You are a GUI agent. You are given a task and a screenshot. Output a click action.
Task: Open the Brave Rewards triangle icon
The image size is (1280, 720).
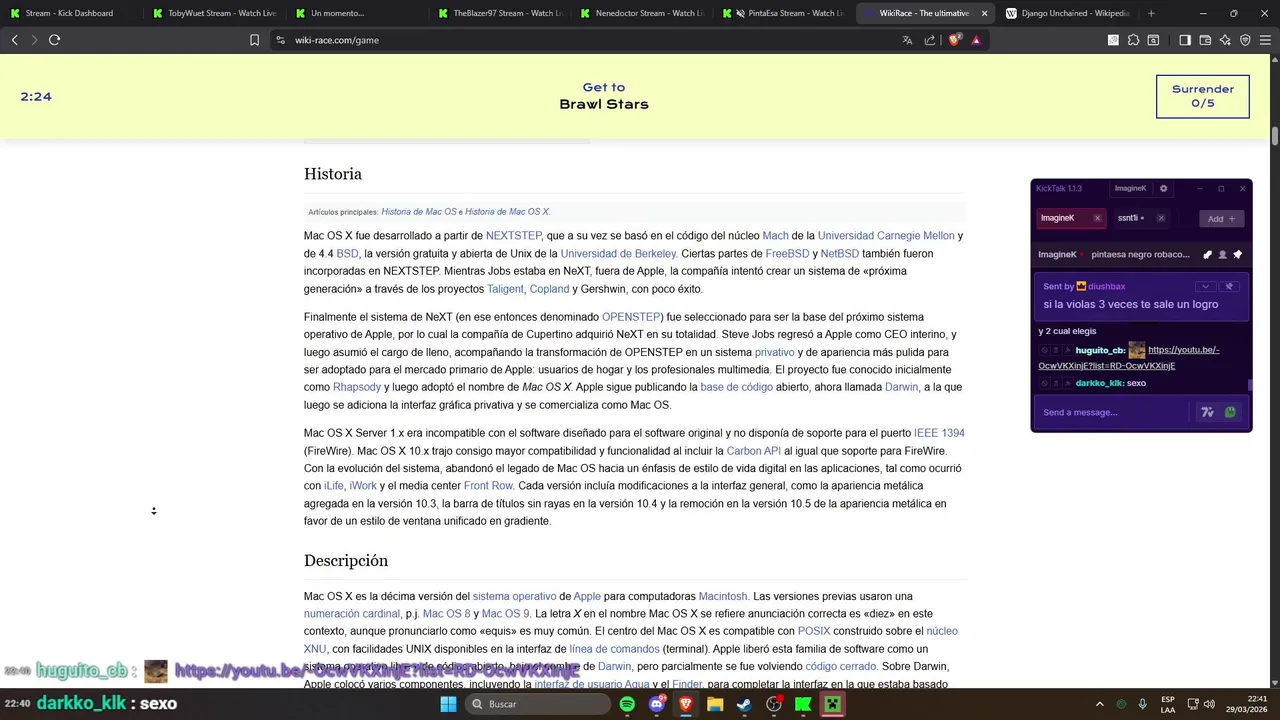tap(976, 40)
